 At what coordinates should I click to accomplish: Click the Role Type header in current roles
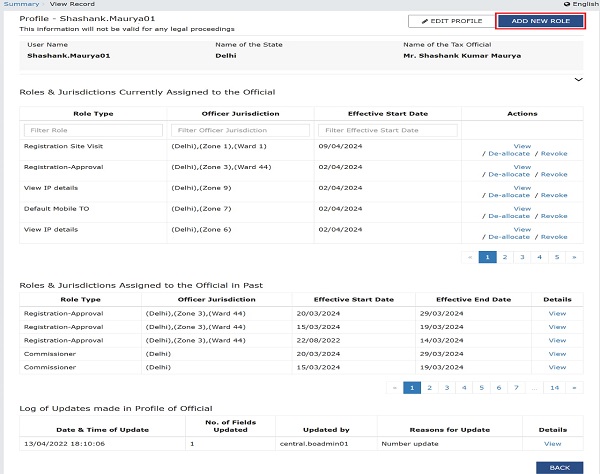pyautogui.click(x=93, y=114)
